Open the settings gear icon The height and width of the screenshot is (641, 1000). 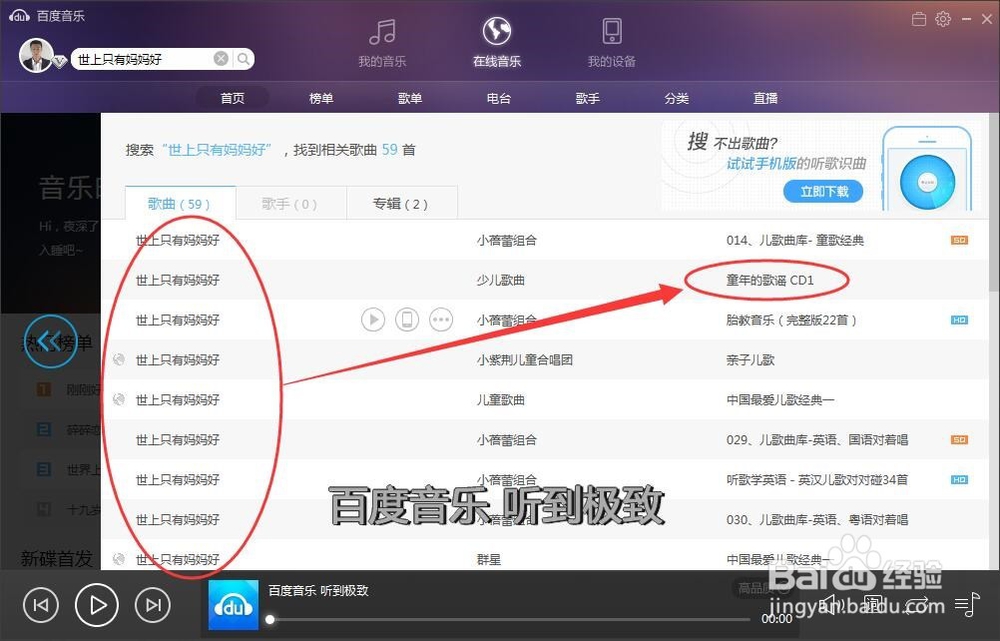click(x=943, y=19)
